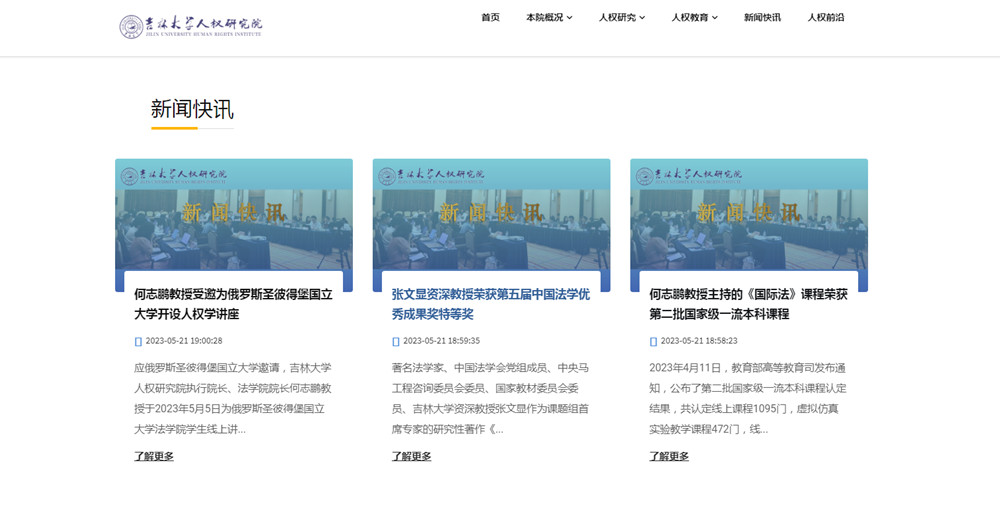
Task: Click the date icon on the first article
Action: coord(139,341)
